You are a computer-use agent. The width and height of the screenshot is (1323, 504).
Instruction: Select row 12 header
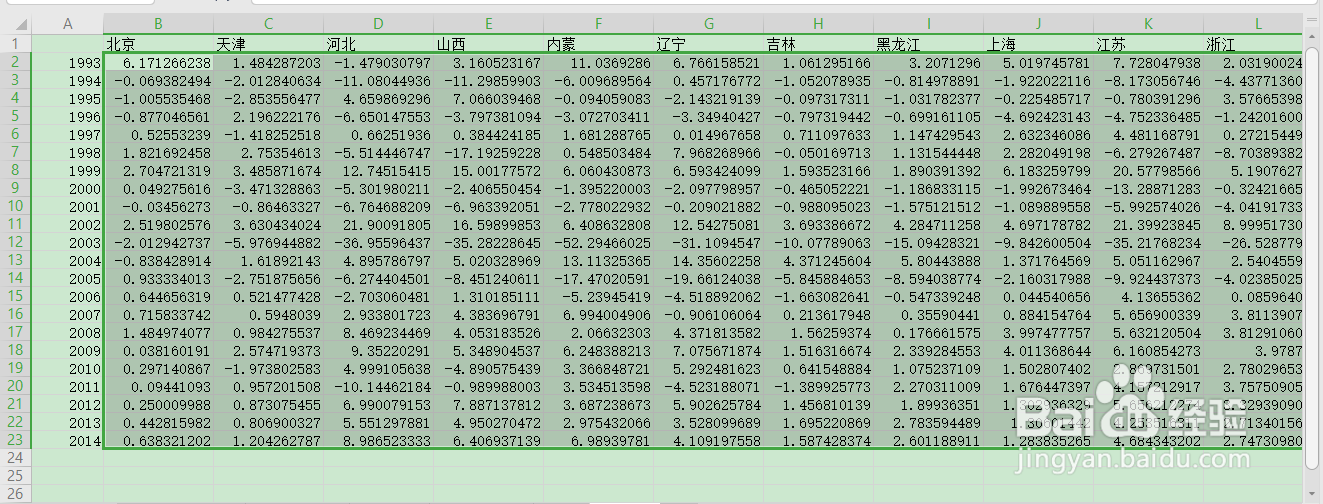(15, 242)
